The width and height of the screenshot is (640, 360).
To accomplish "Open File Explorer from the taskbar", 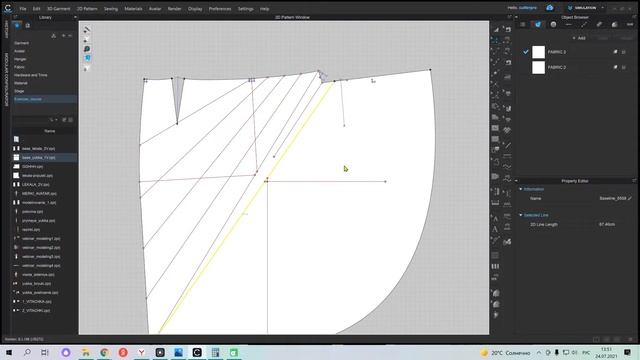I will coord(86,352).
